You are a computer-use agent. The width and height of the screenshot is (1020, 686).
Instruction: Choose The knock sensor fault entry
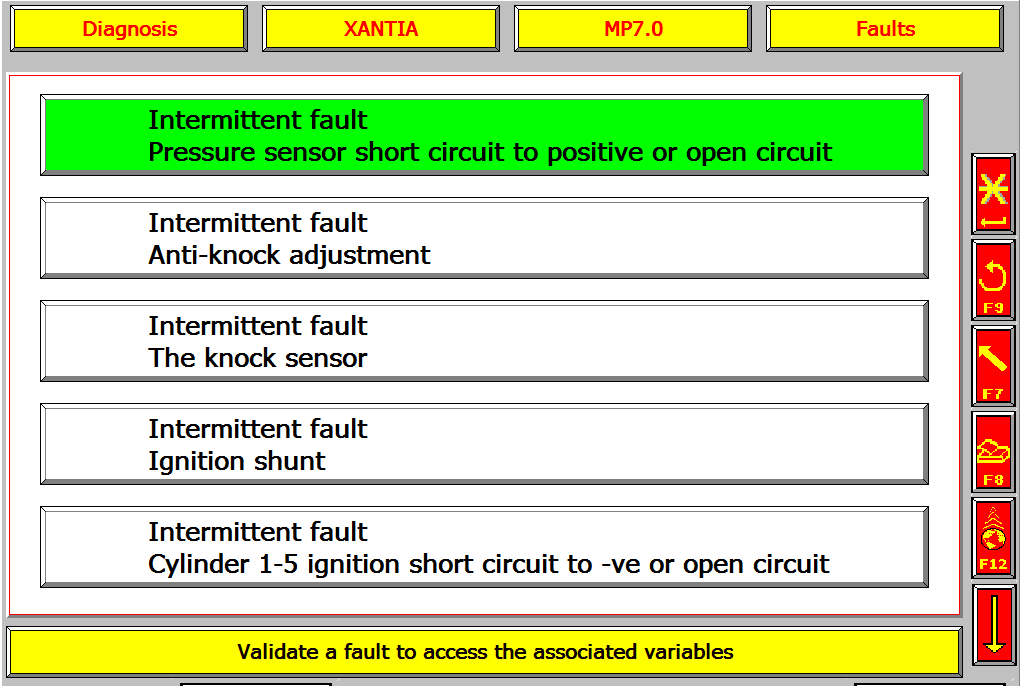[484, 341]
